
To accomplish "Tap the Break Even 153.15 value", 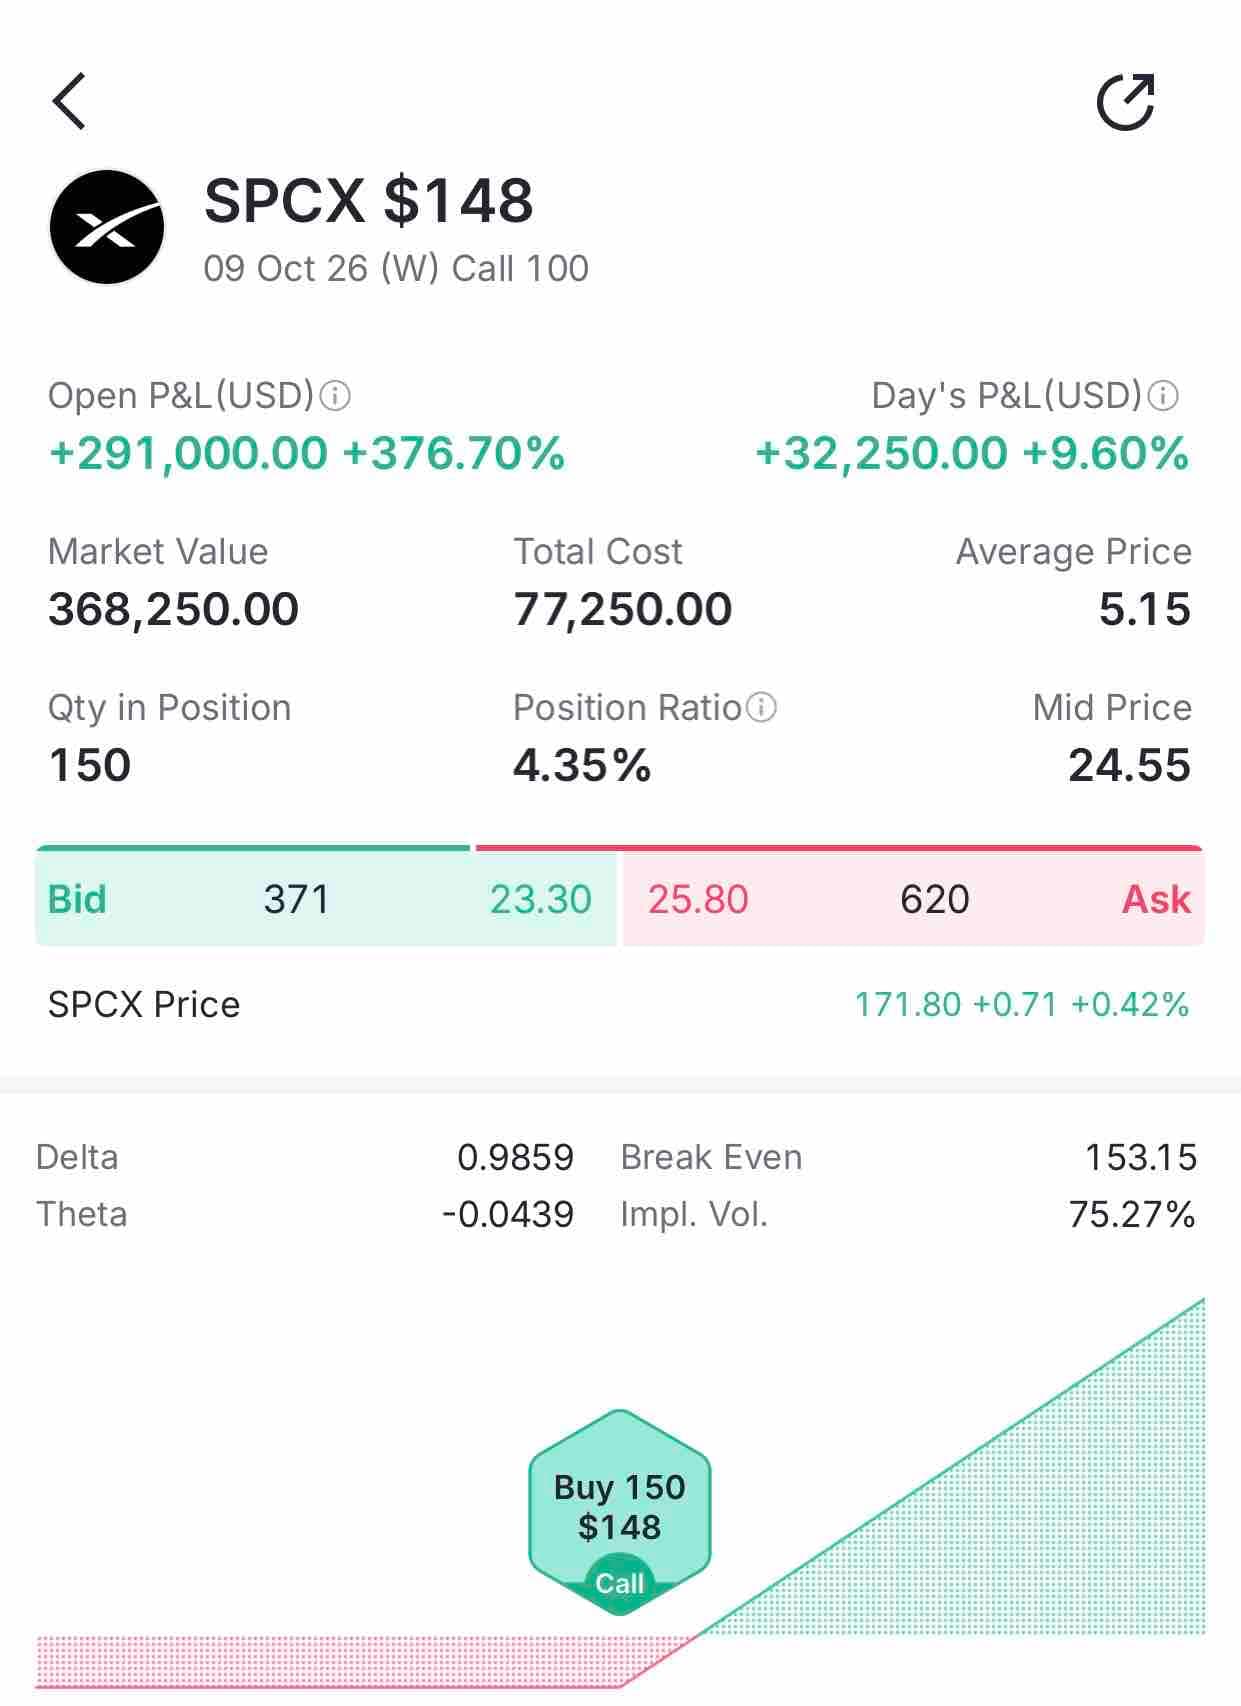I will coord(1141,1157).
